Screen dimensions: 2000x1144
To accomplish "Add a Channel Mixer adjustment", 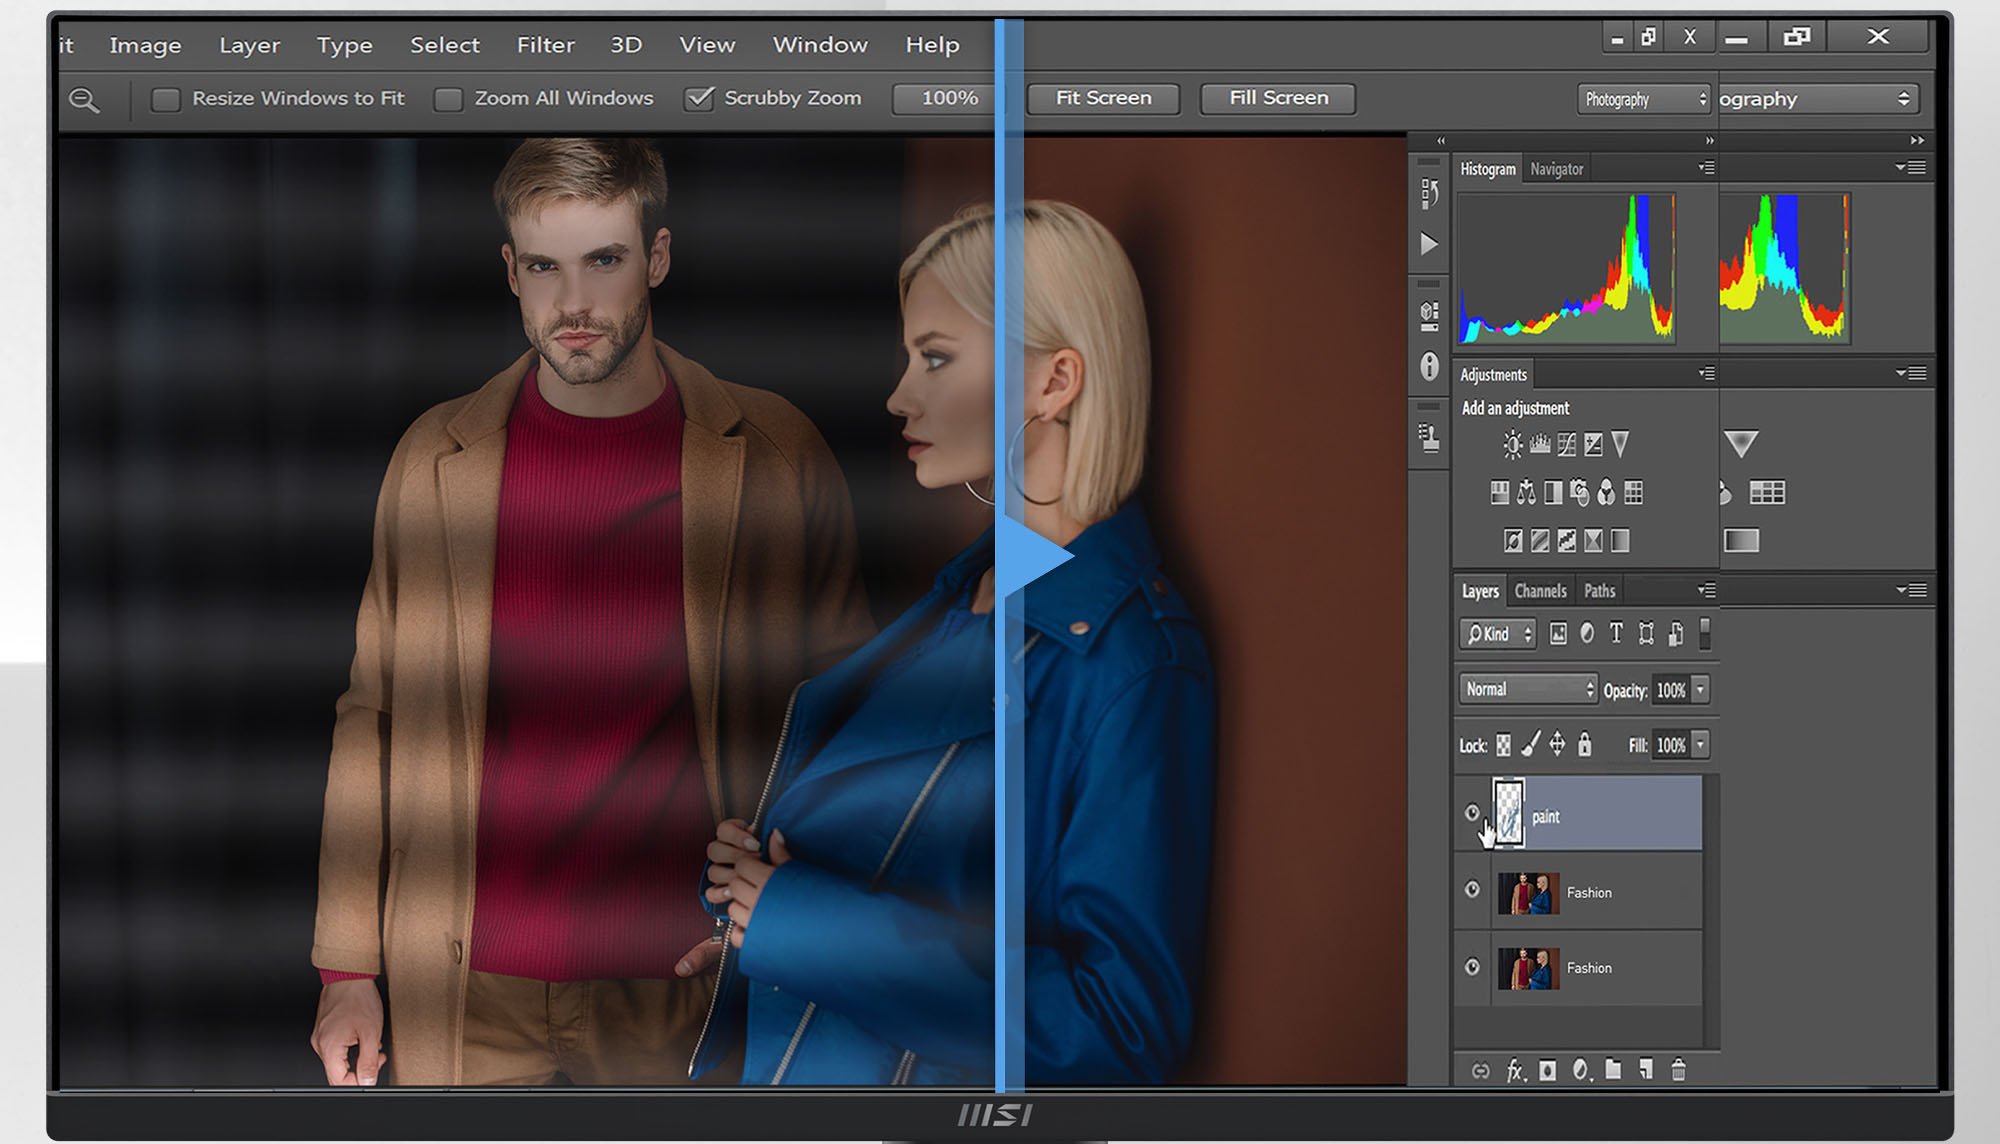I will click(1606, 492).
